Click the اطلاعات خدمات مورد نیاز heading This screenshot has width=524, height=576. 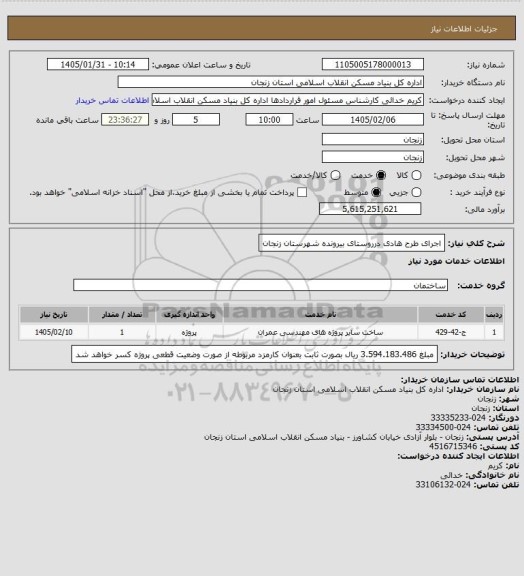pos(456,261)
